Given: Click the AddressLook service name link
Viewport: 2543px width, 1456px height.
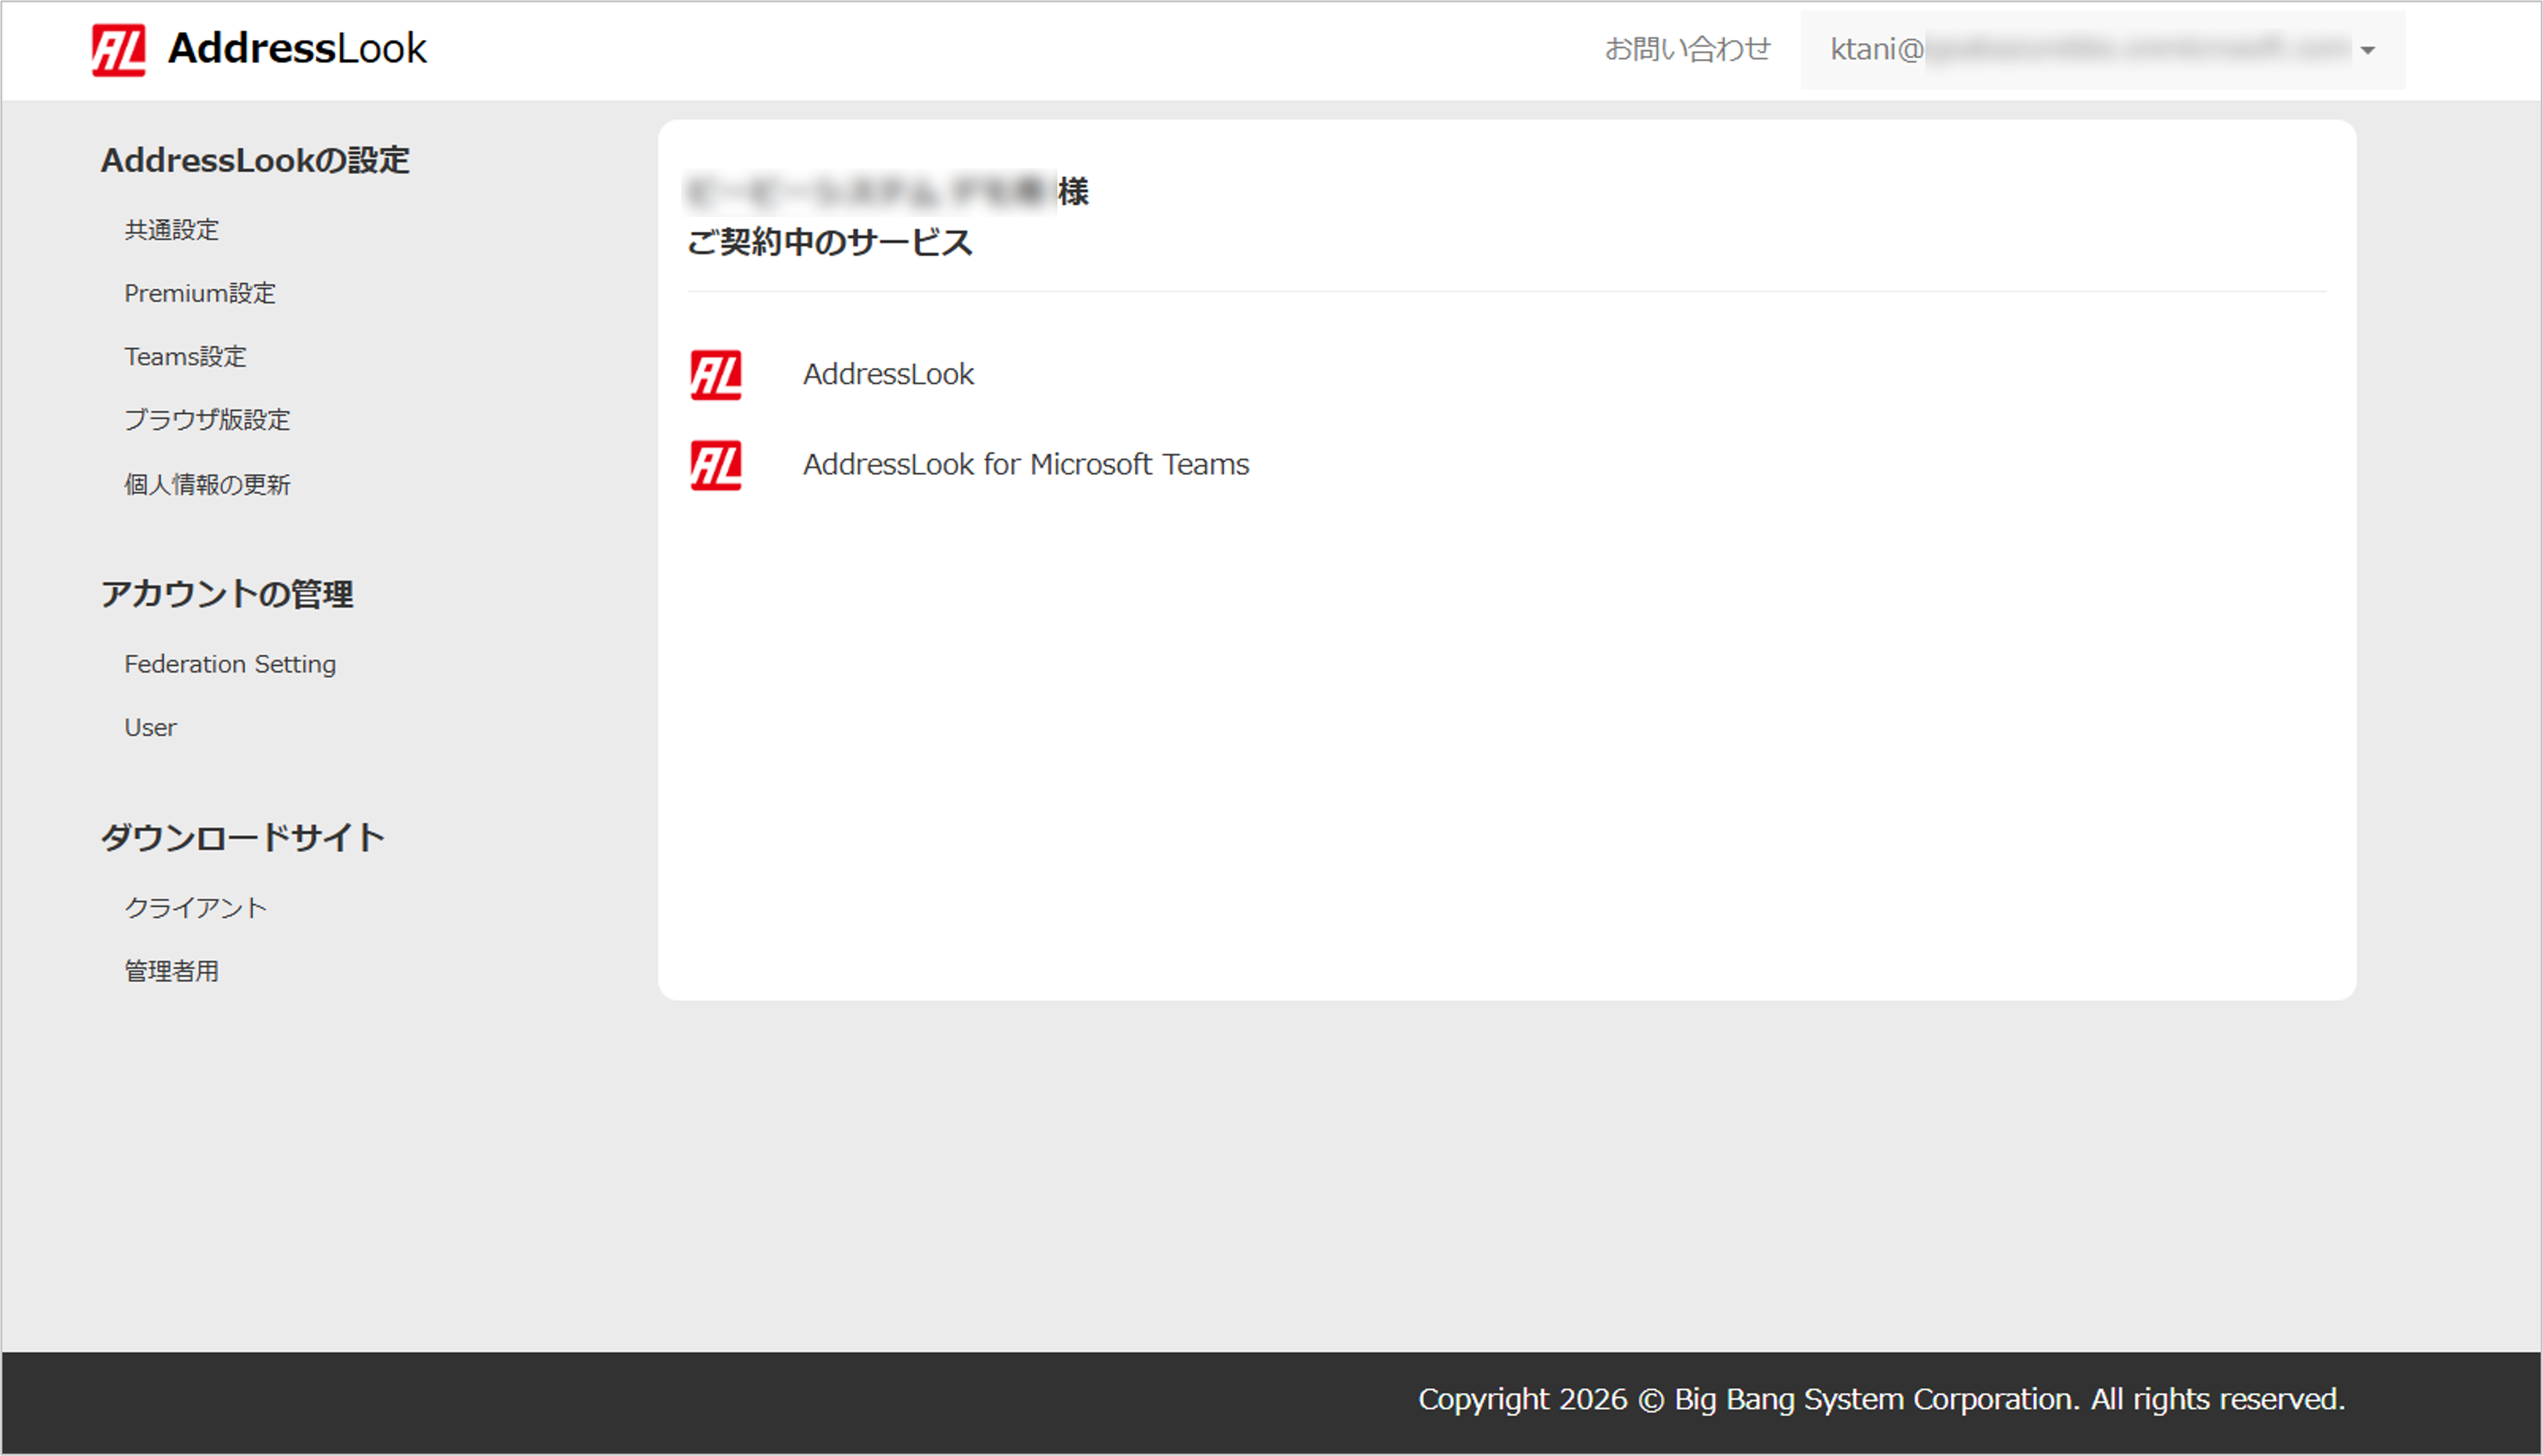Looking at the screenshot, I should (888, 374).
